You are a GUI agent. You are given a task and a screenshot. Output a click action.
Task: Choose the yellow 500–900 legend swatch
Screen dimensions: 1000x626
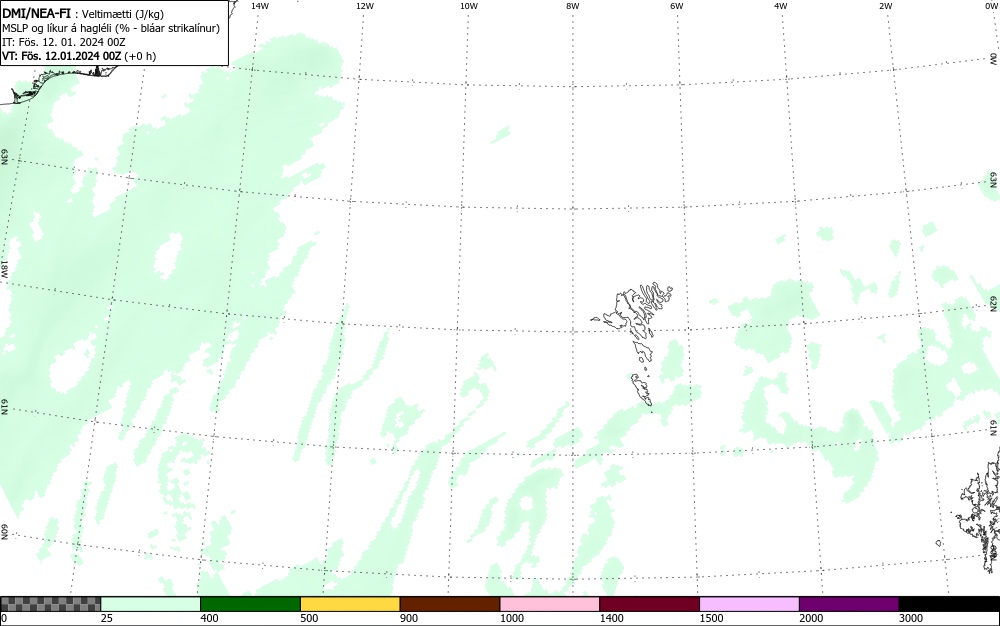pos(350,604)
